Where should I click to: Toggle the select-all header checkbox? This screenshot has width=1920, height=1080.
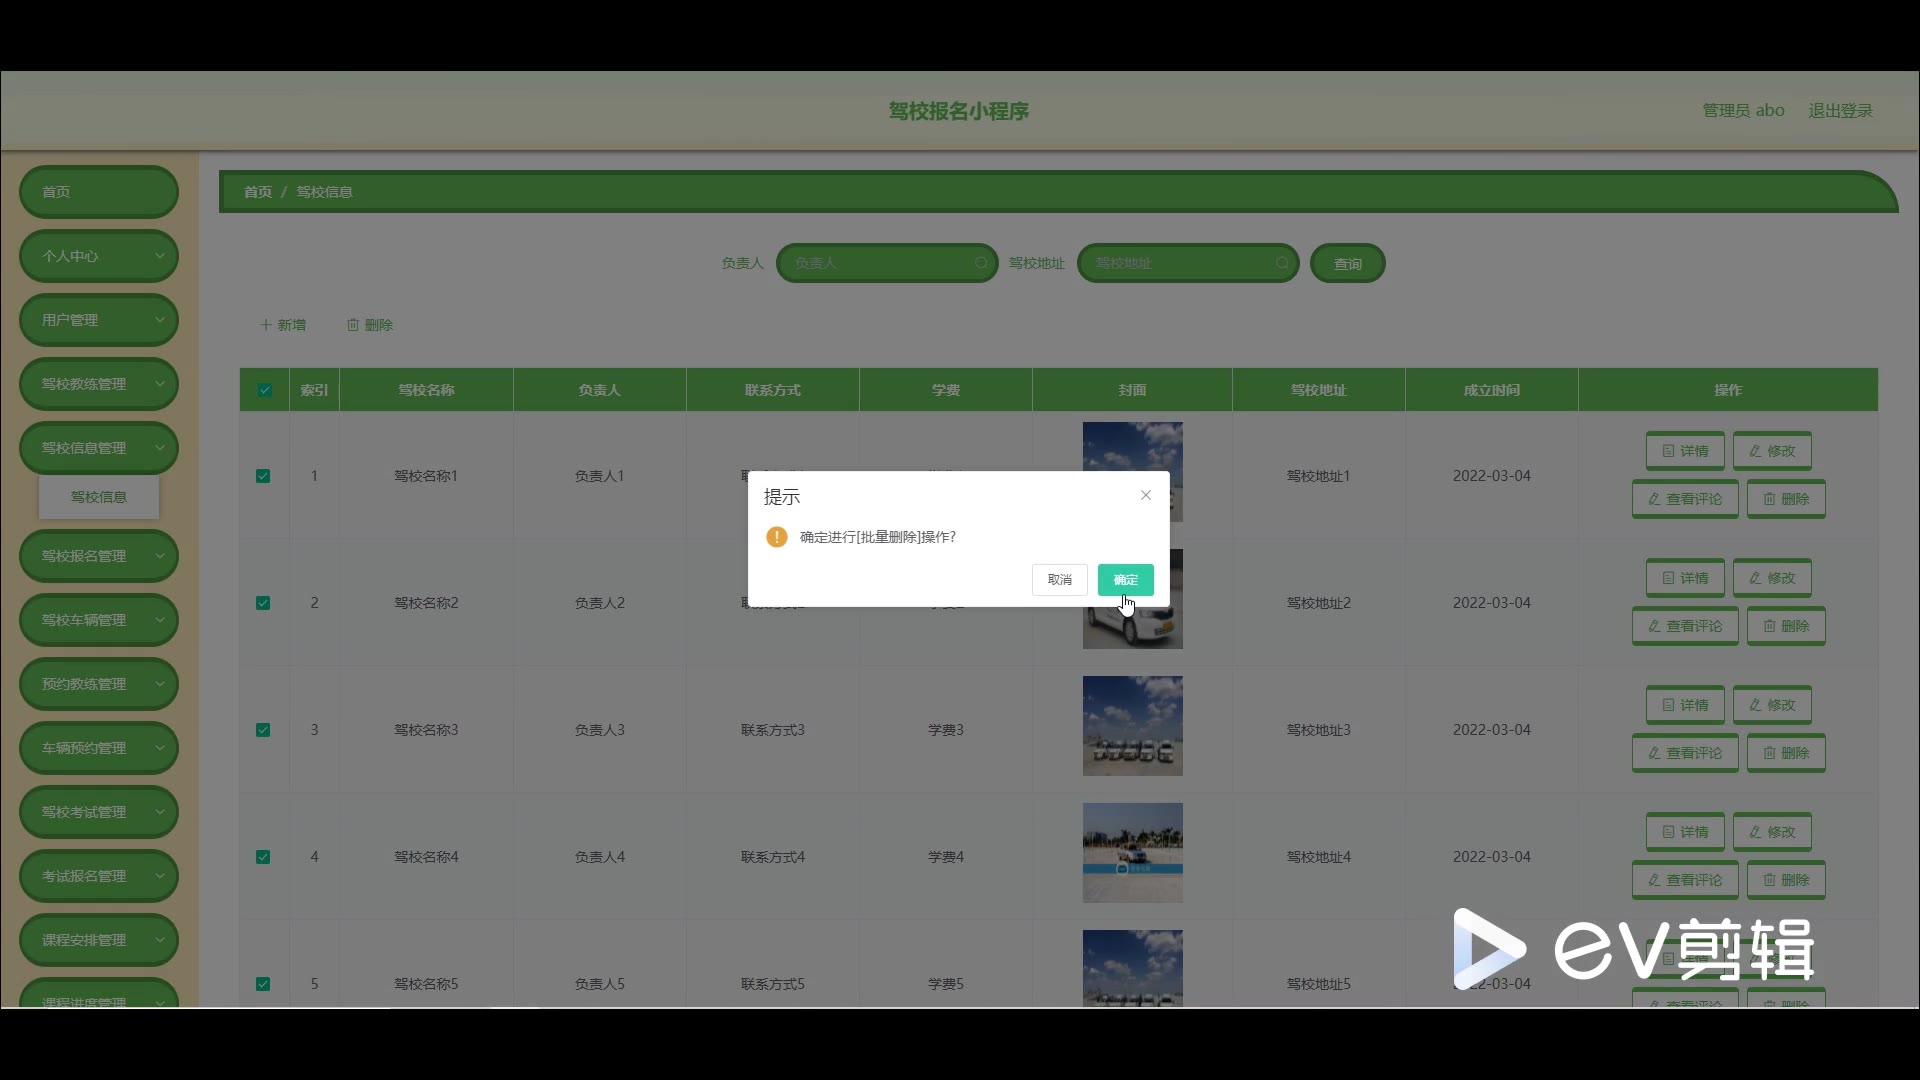pyautogui.click(x=265, y=390)
